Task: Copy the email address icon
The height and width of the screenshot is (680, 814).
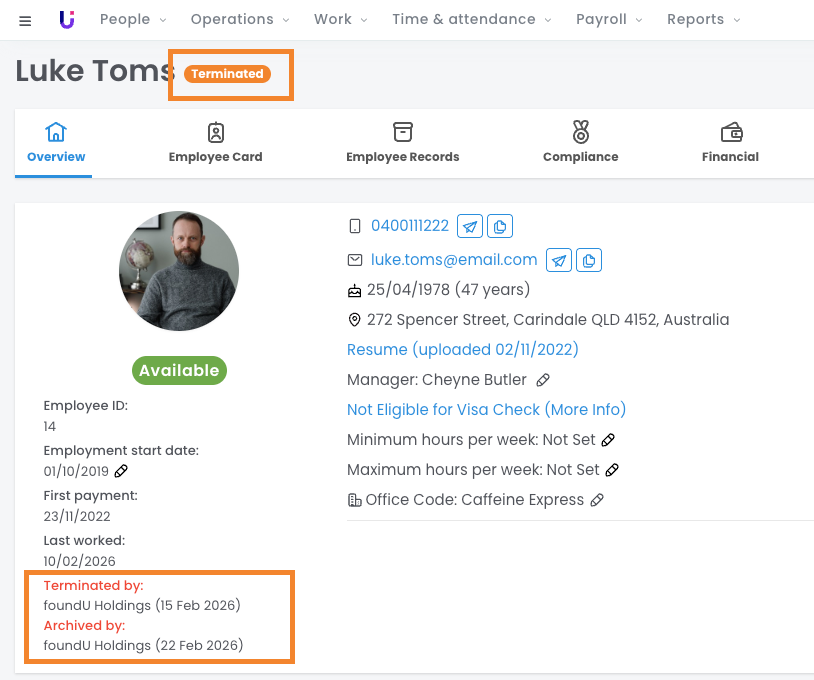Action: (x=589, y=261)
